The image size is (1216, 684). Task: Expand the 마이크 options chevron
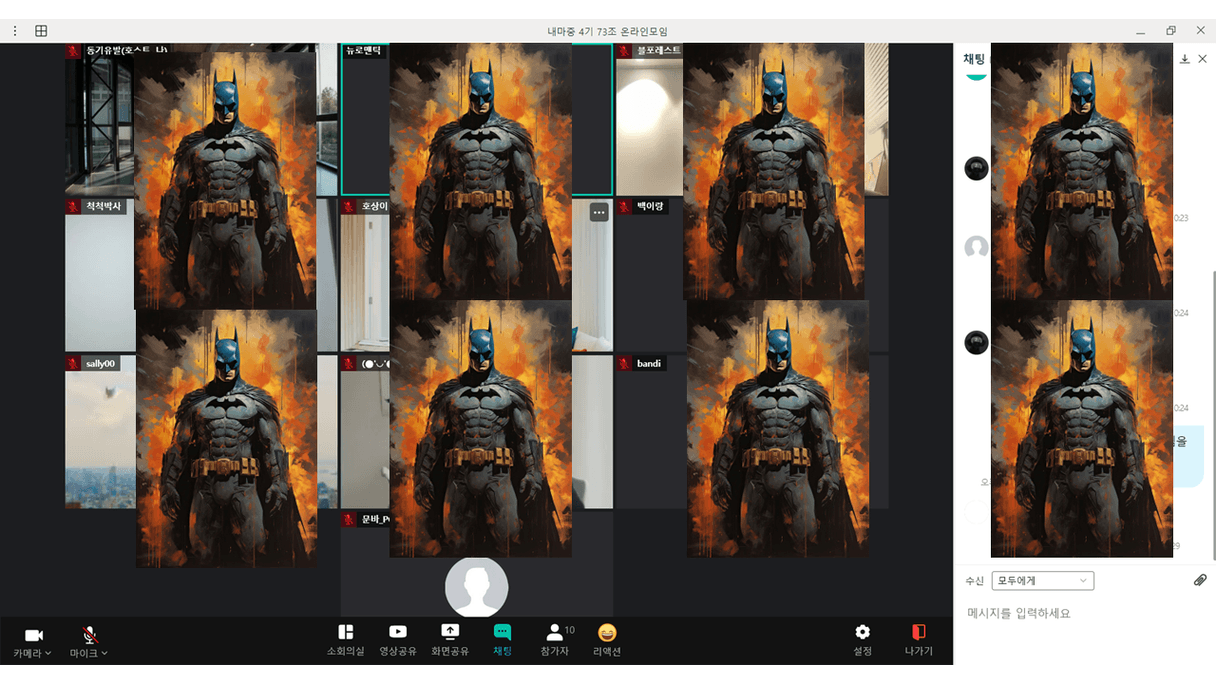[x=104, y=654]
